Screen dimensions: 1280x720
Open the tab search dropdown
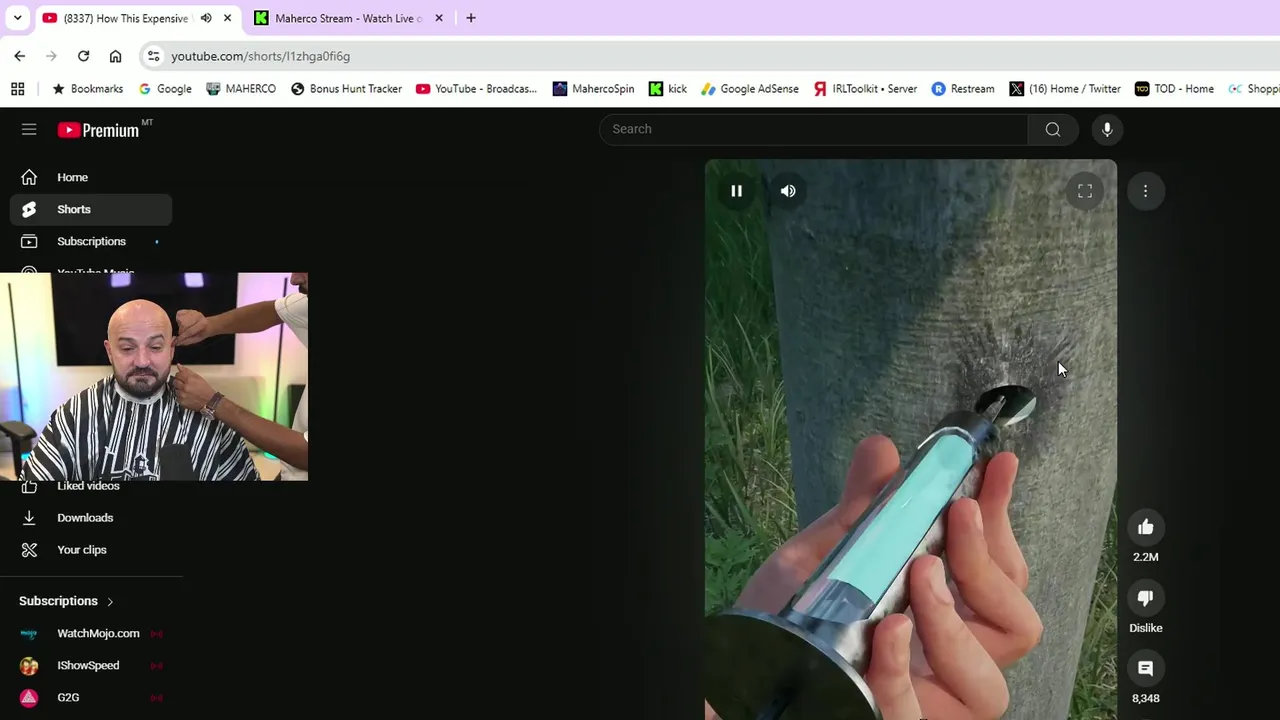point(17,18)
